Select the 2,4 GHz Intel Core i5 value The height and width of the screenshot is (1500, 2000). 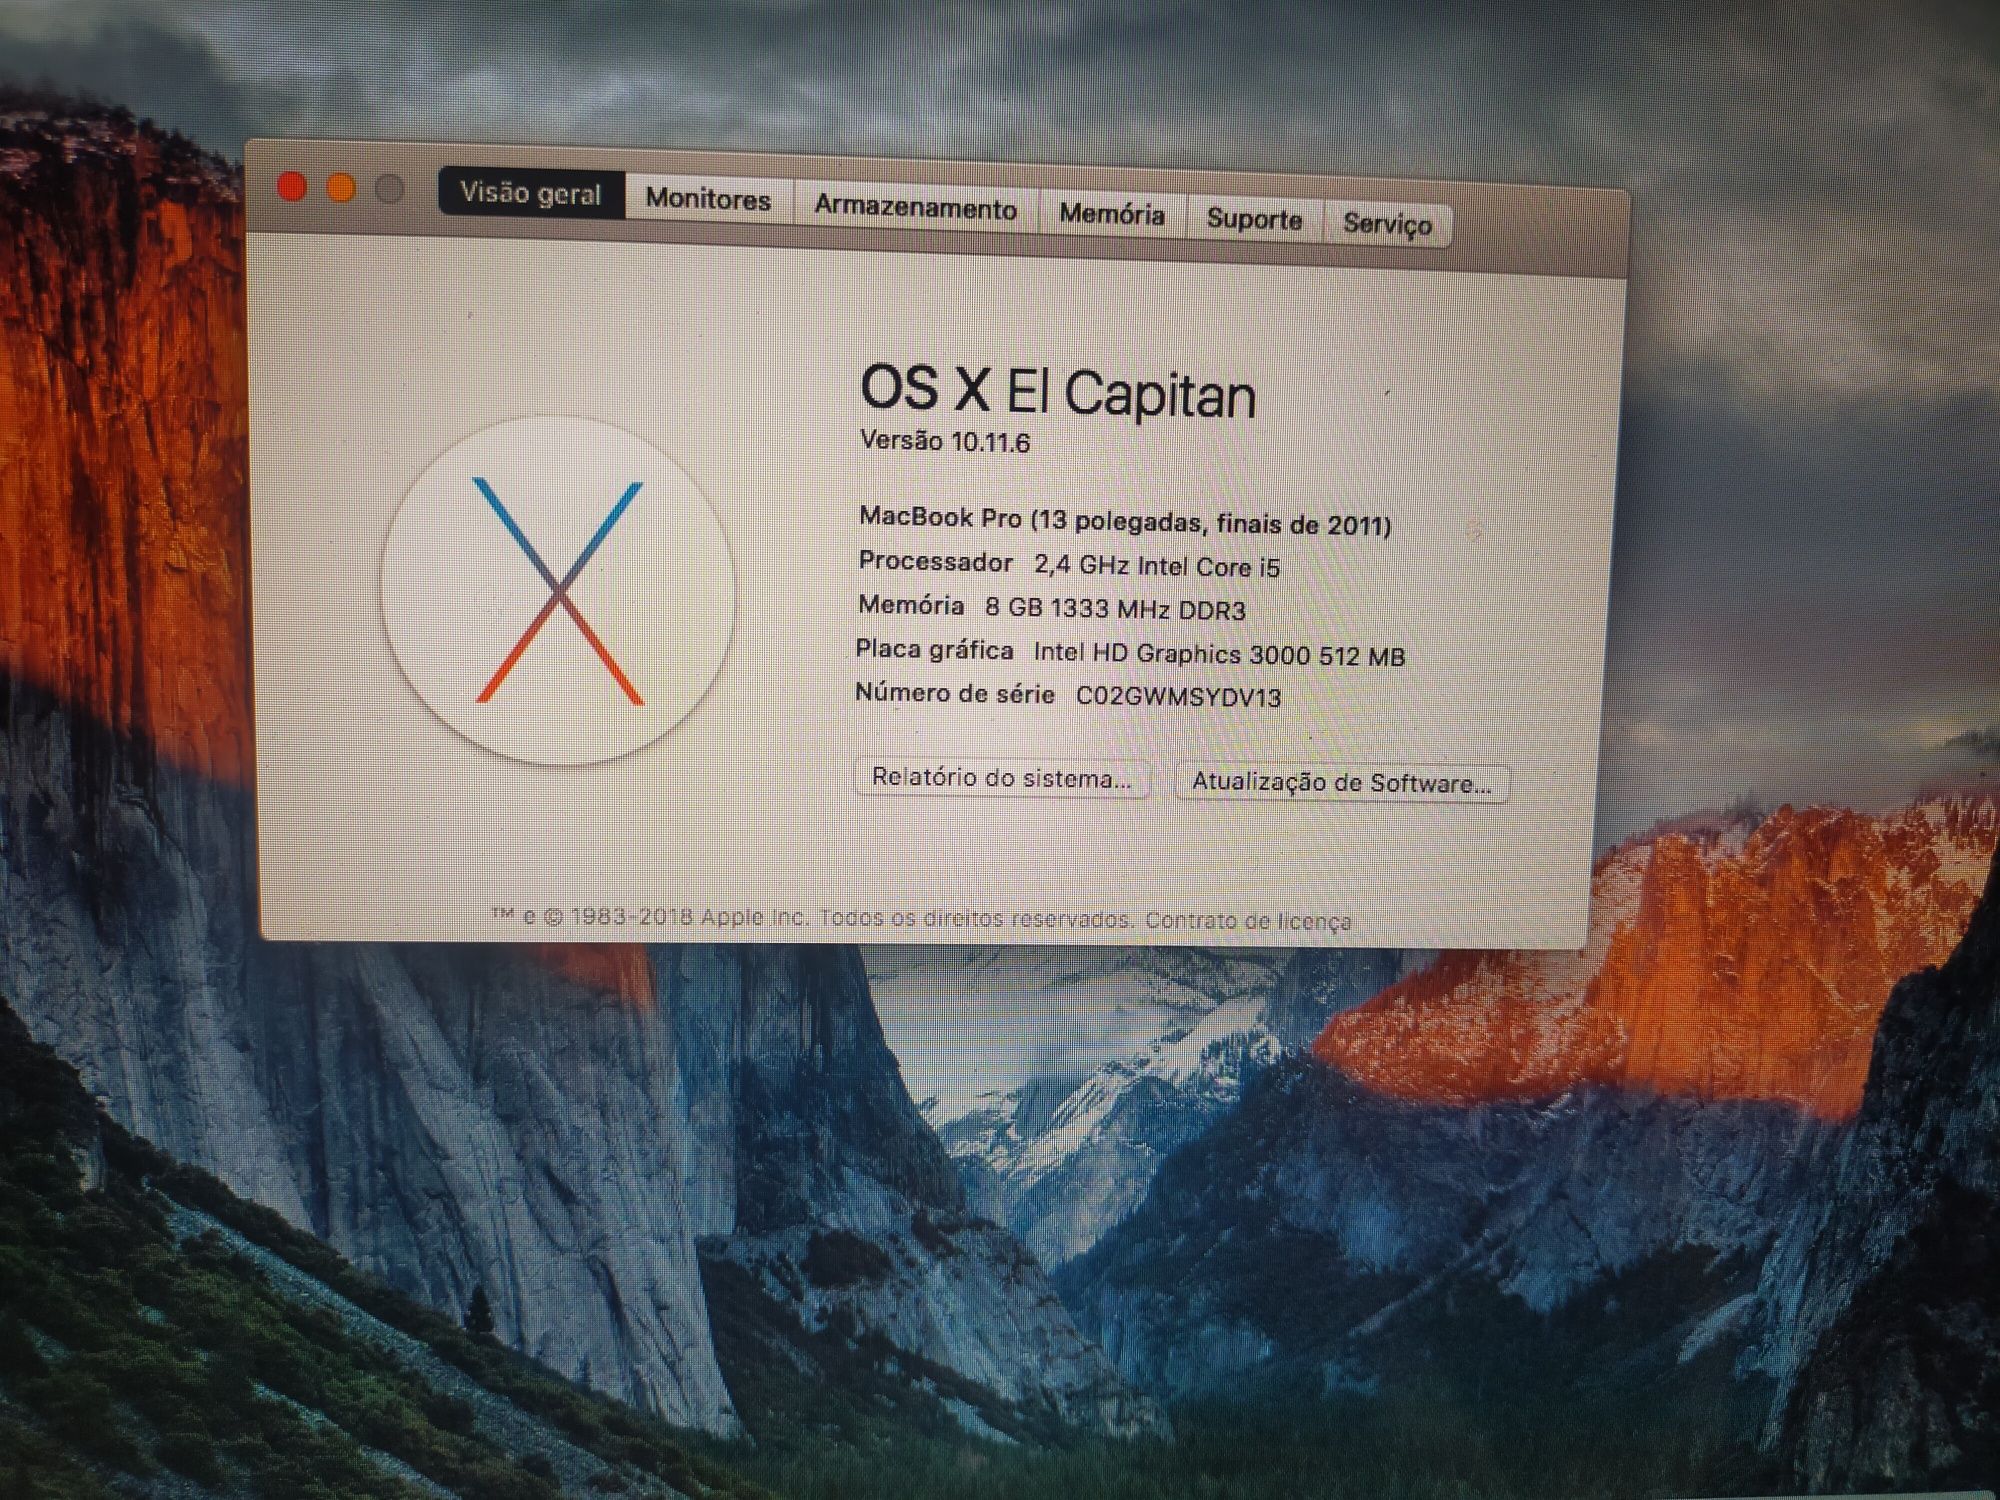[x=1157, y=566]
